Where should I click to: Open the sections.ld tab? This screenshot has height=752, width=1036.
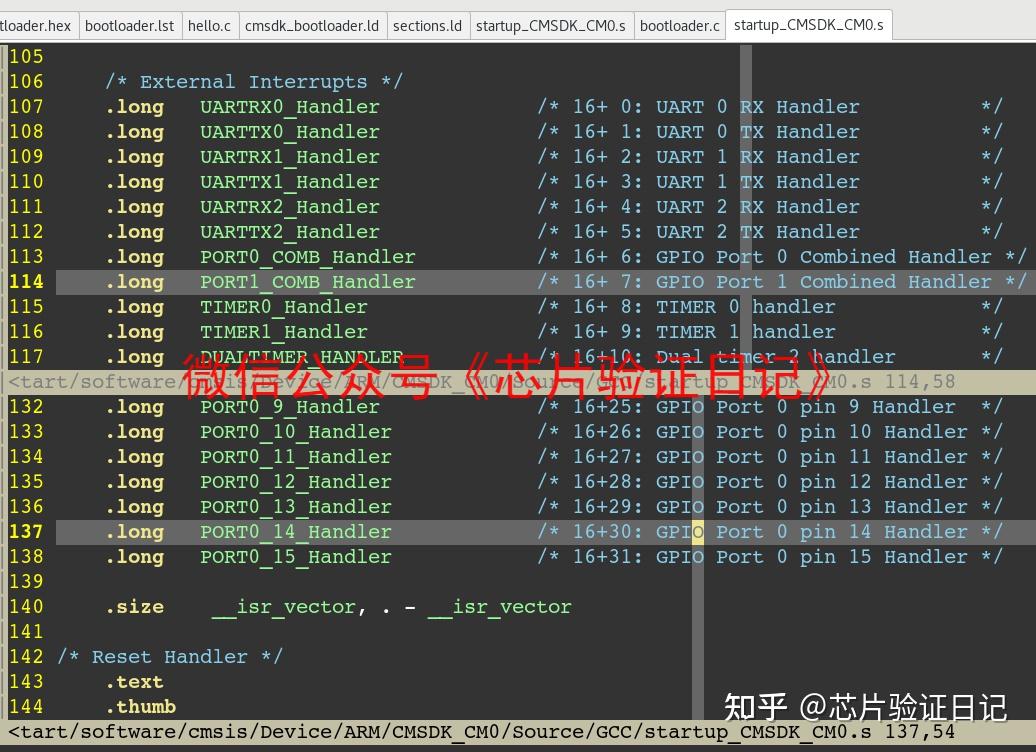(428, 25)
